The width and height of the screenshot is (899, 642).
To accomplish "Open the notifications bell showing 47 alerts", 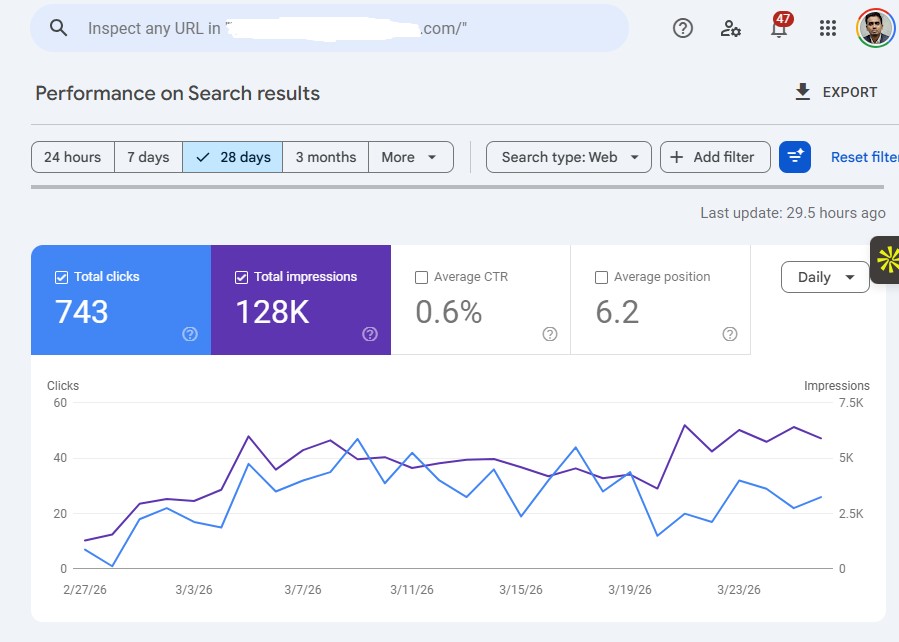I will [x=778, y=28].
